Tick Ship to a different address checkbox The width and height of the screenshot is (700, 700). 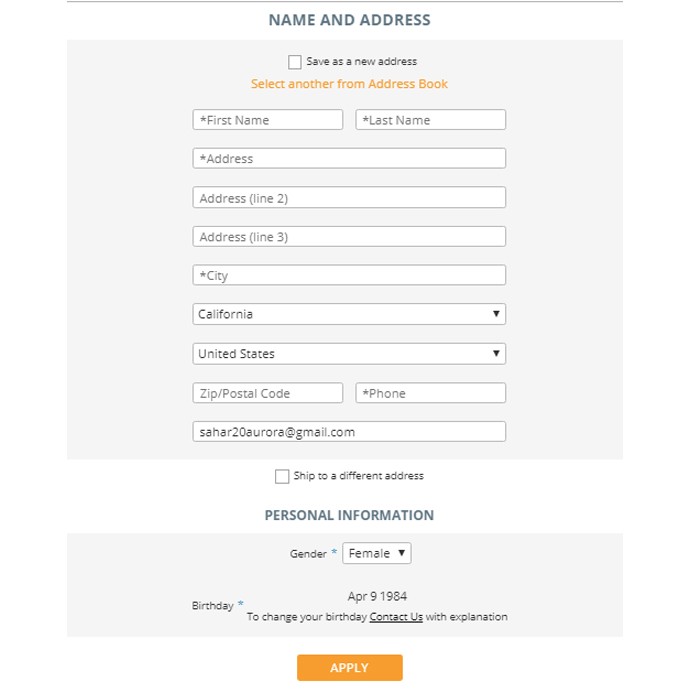pyautogui.click(x=282, y=477)
